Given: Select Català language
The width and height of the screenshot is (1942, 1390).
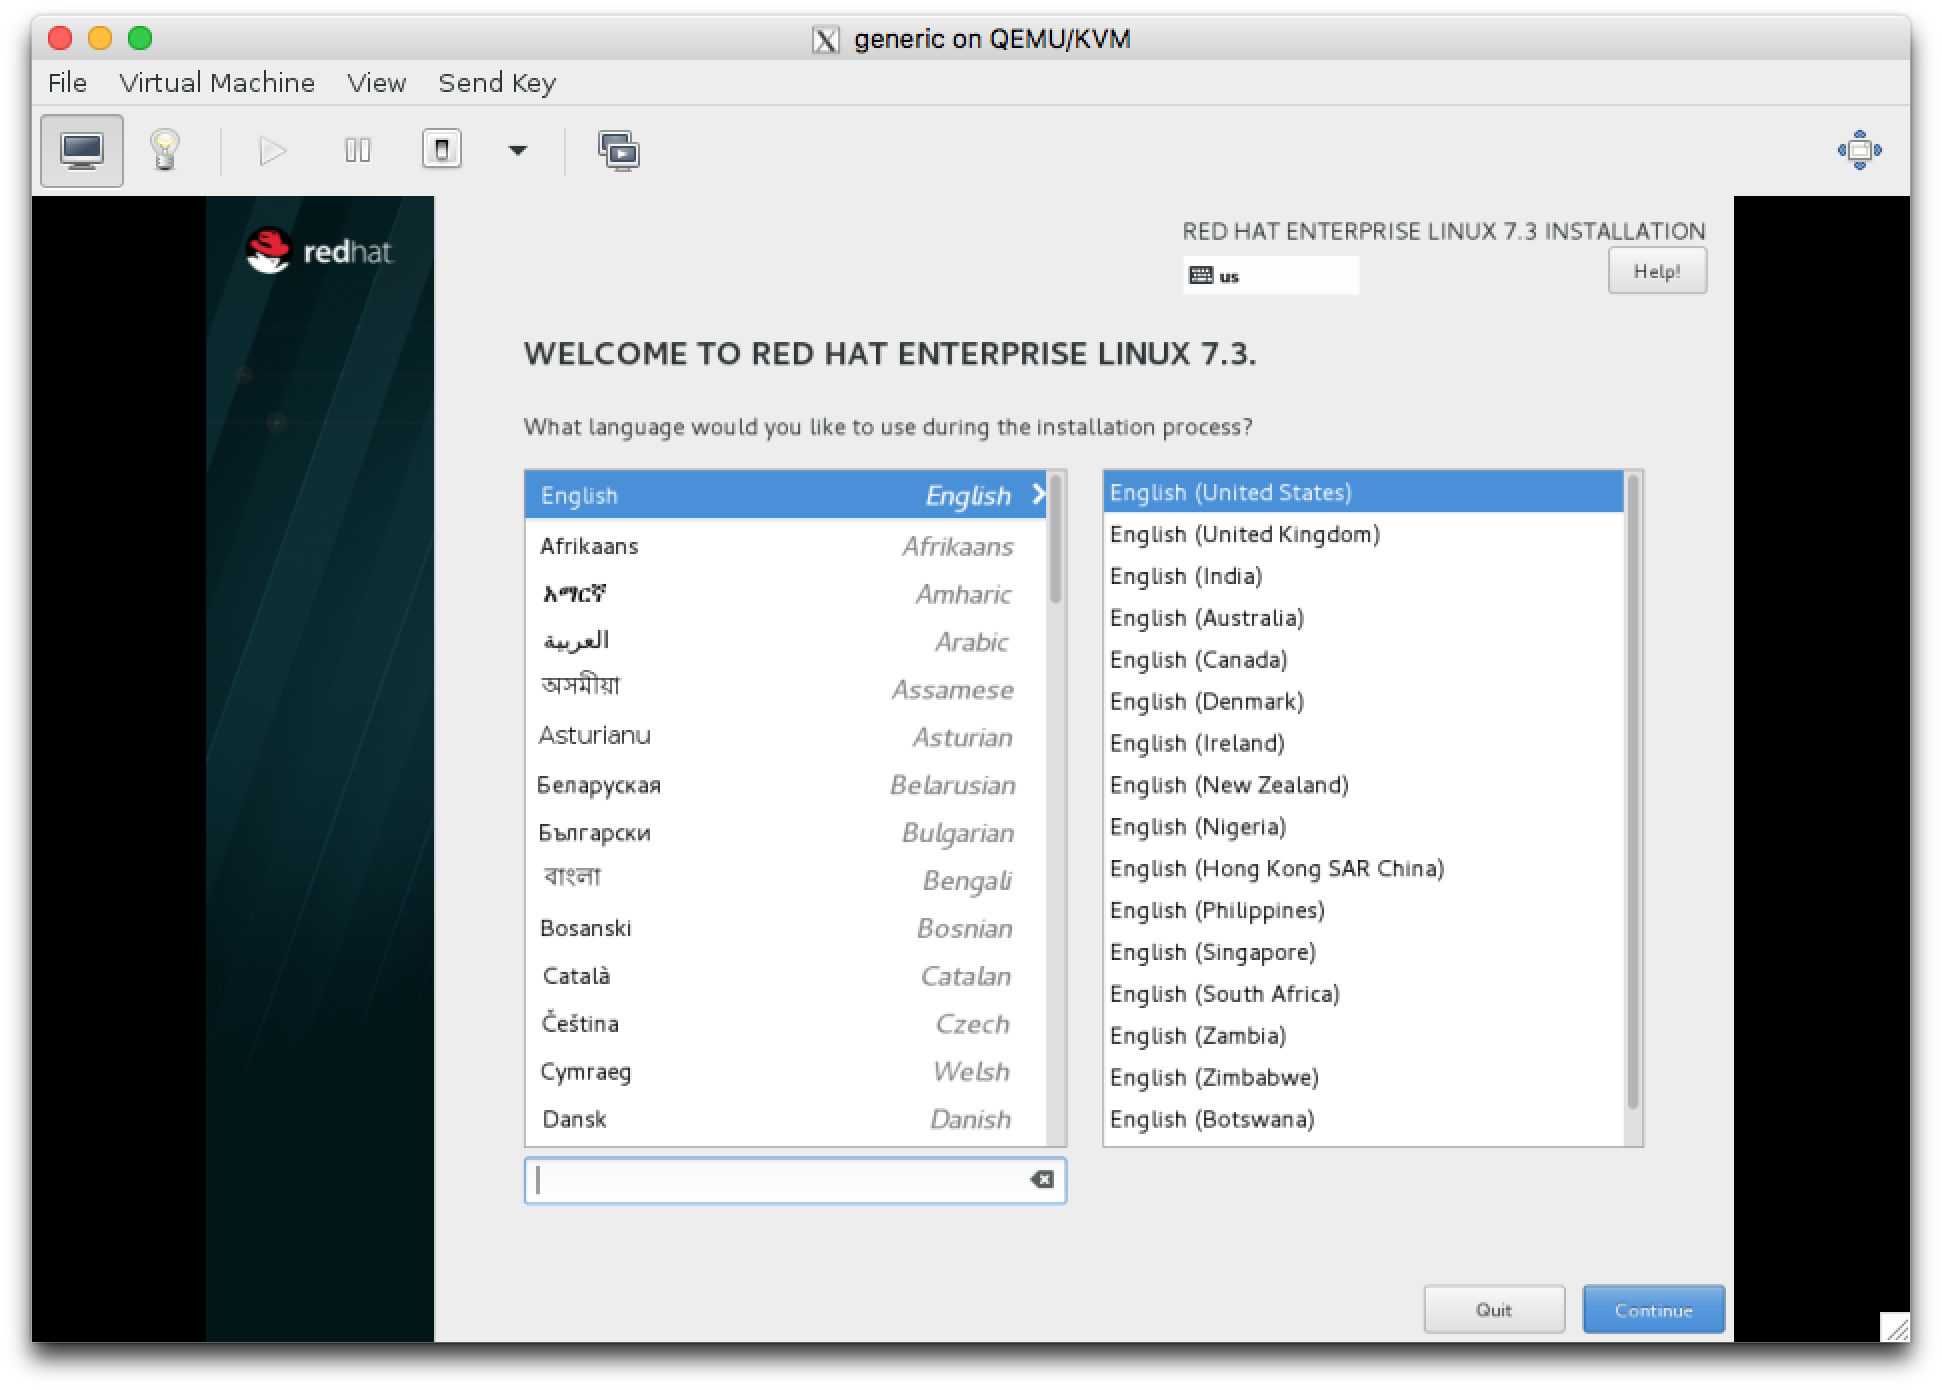Looking at the screenshot, I should 785,976.
